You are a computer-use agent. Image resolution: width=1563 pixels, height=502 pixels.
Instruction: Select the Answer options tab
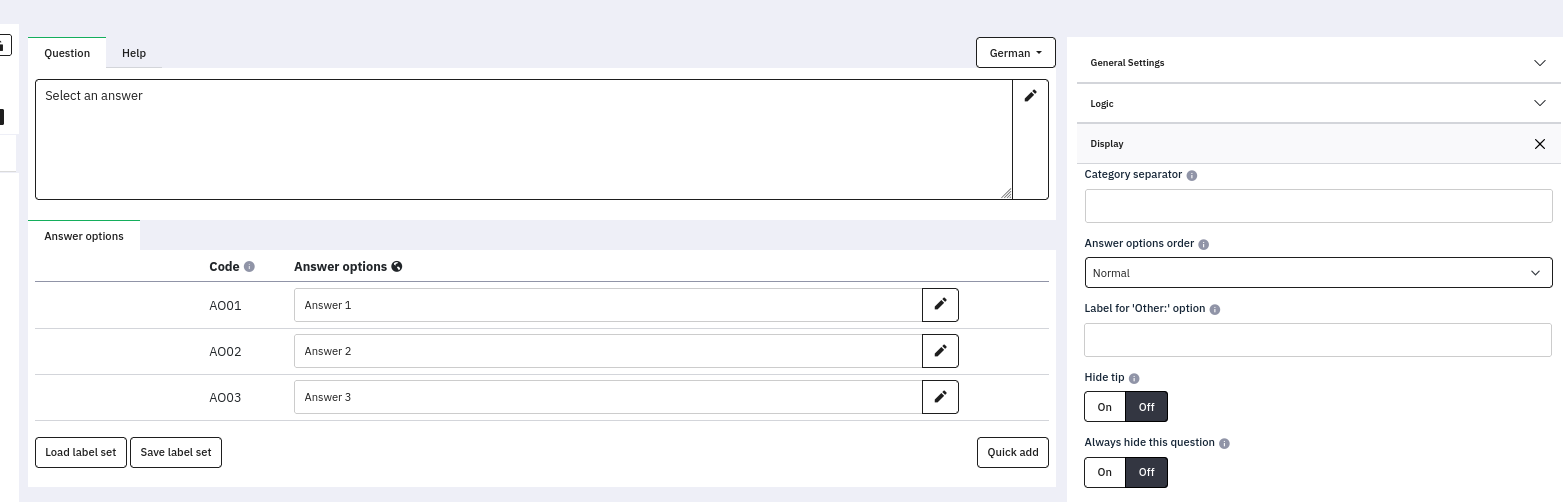pos(84,236)
